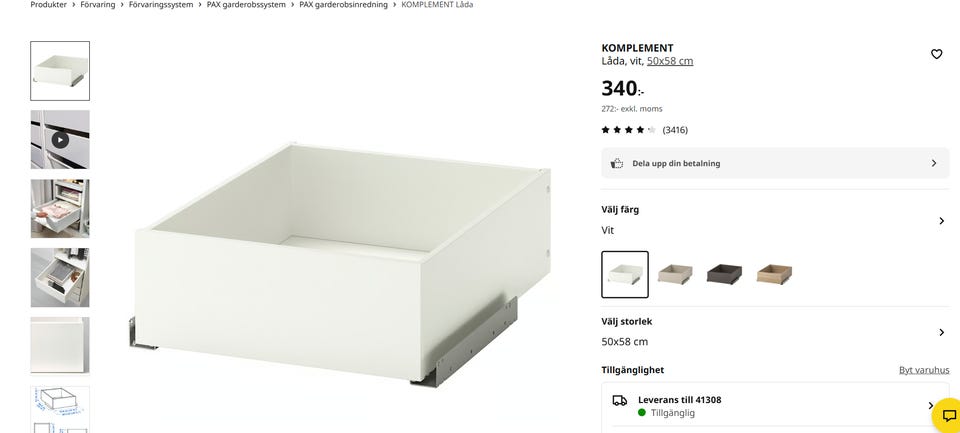Expand the Välj färg chevron
Image resolution: width=960 pixels, height=433 pixels.
tap(942, 220)
